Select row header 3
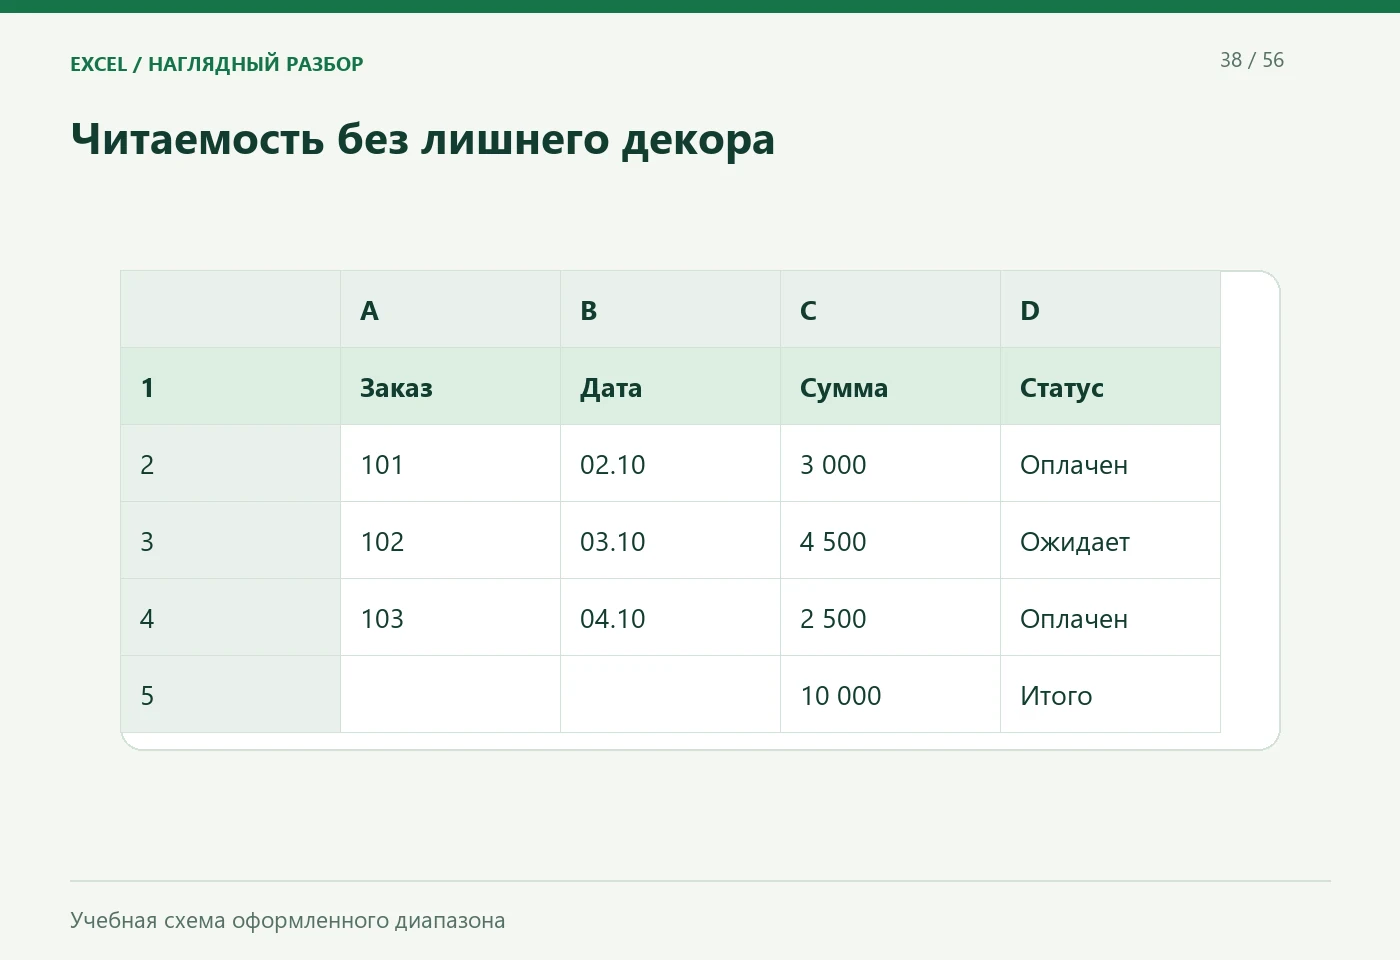The height and width of the screenshot is (960, 1400). point(230,541)
